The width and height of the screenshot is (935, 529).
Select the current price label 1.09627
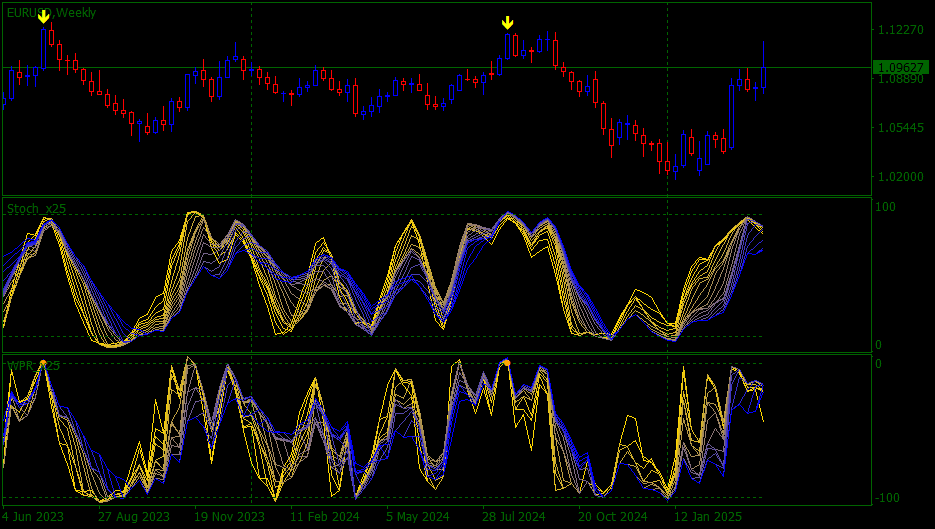point(900,67)
